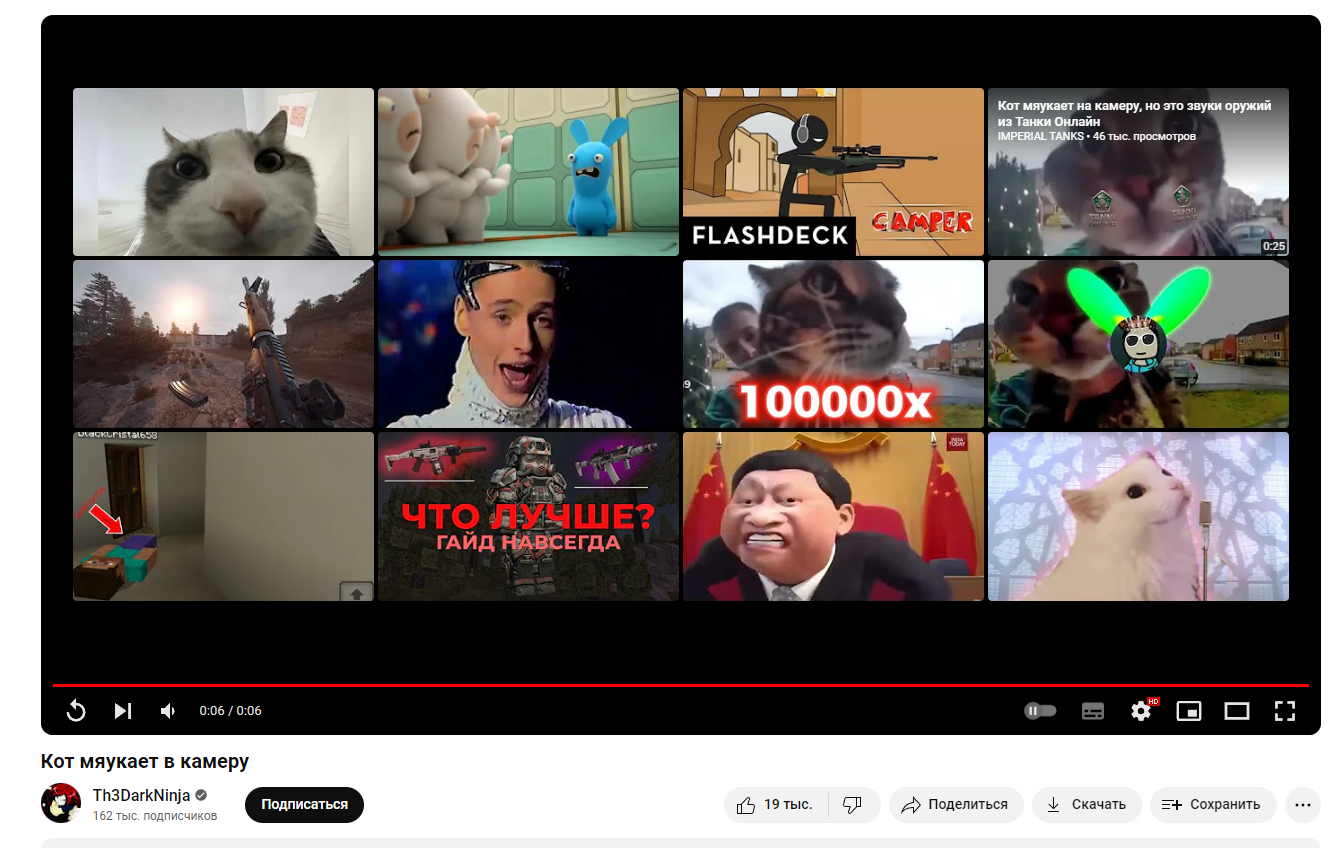
Task: Open the FLASHDECK Camper suggested video thumbnail
Action: pos(833,172)
